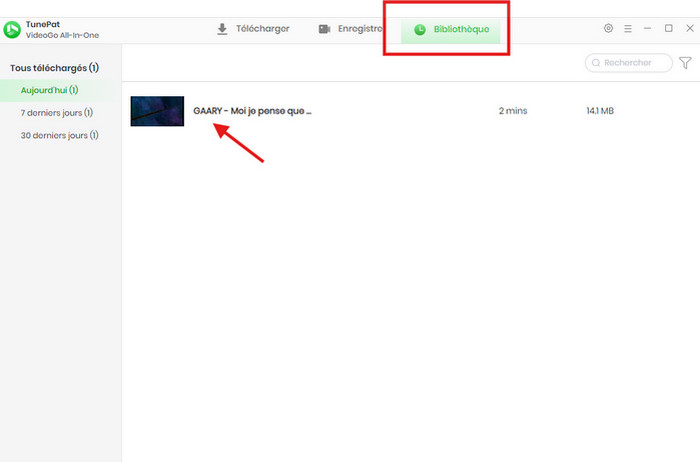The width and height of the screenshot is (700, 462).
Task: Minimize the TunePat window
Action: click(647, 28)
